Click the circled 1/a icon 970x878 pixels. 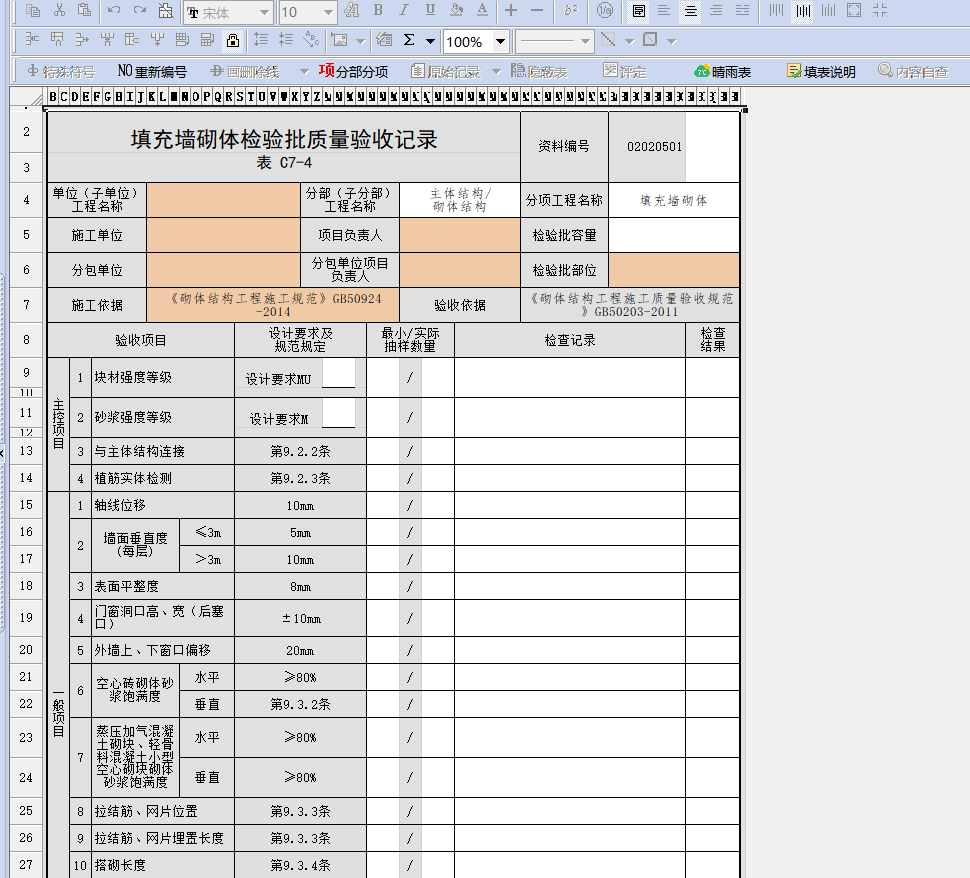[x=605, y=11]
